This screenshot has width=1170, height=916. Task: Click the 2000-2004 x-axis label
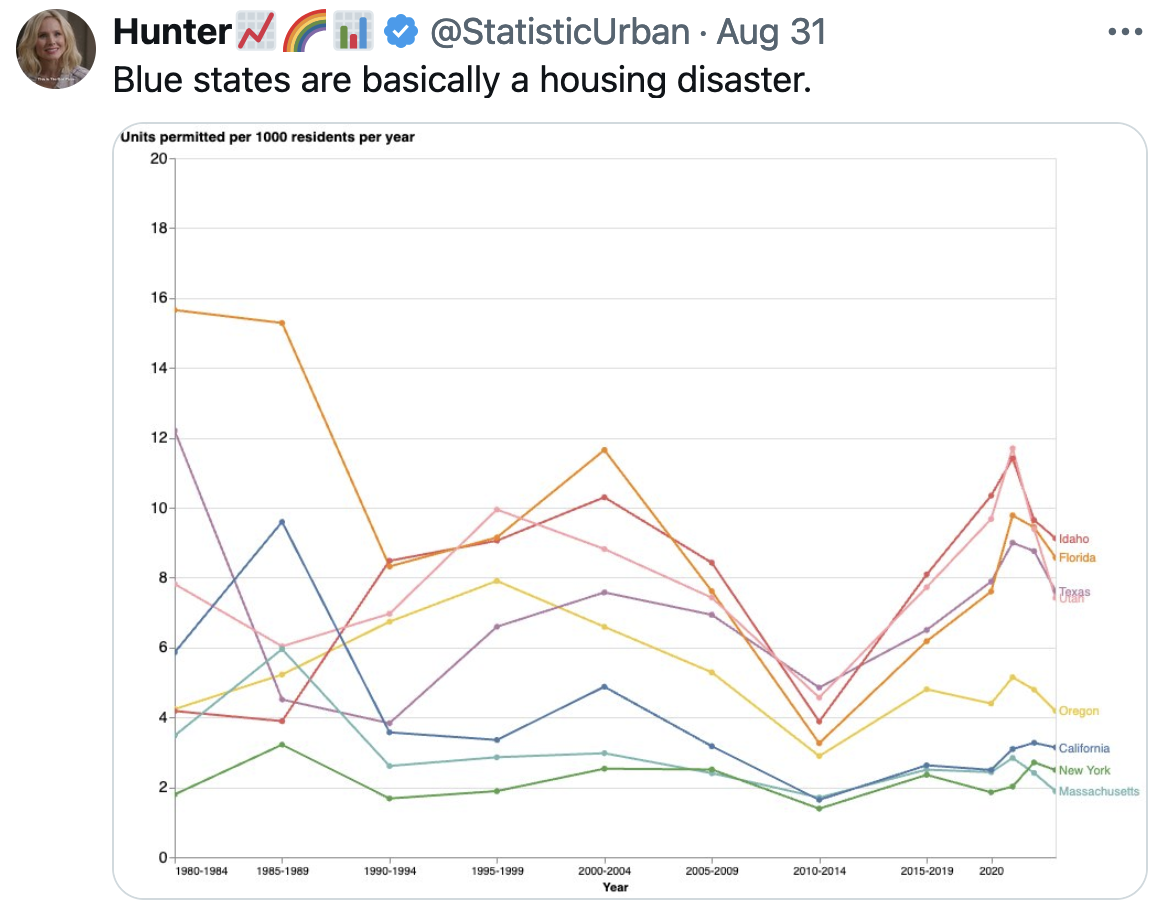click(604, 871)
